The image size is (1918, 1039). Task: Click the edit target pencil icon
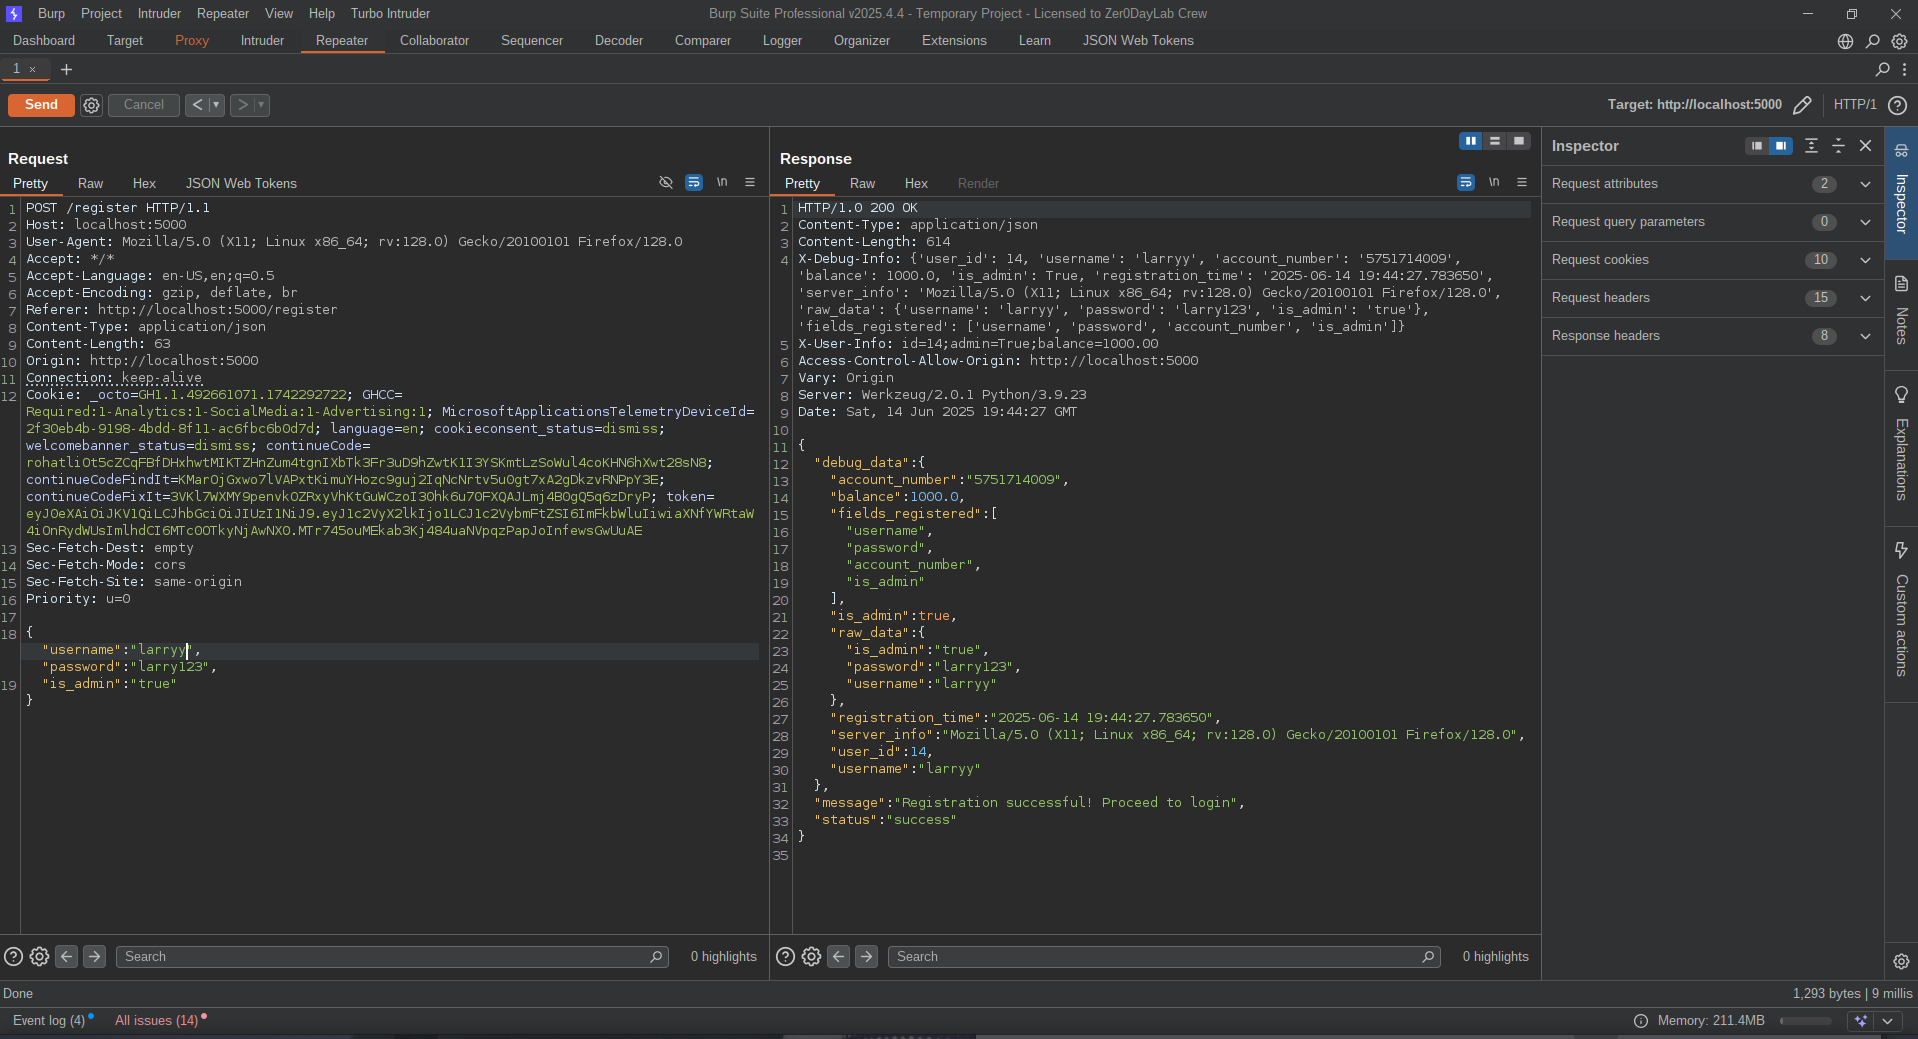pos(1802,105)
